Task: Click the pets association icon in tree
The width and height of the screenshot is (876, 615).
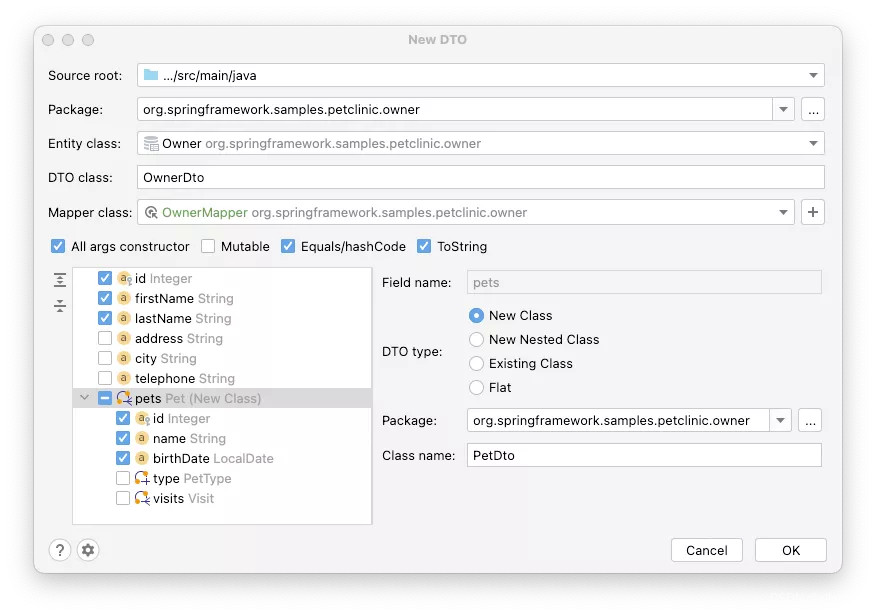Action: [124, 399]
